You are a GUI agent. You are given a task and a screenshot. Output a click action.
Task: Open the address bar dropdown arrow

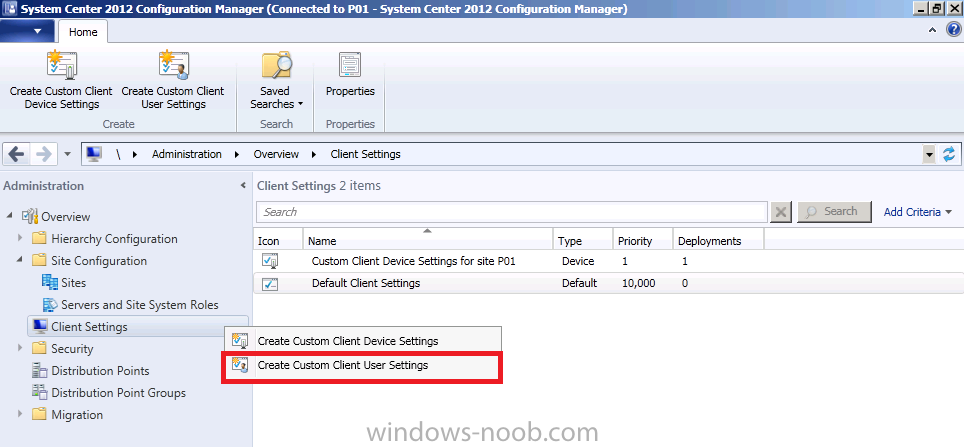[929, 154]
